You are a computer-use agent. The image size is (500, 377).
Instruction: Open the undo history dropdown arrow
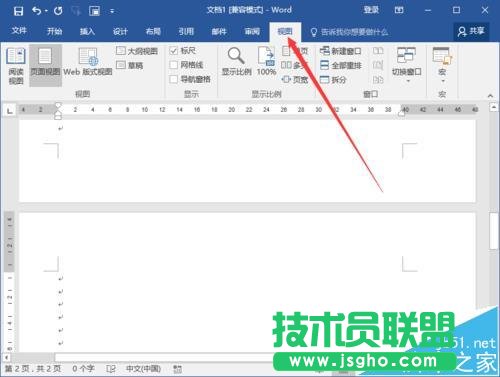pyautogui.click(x=46, y=11)
